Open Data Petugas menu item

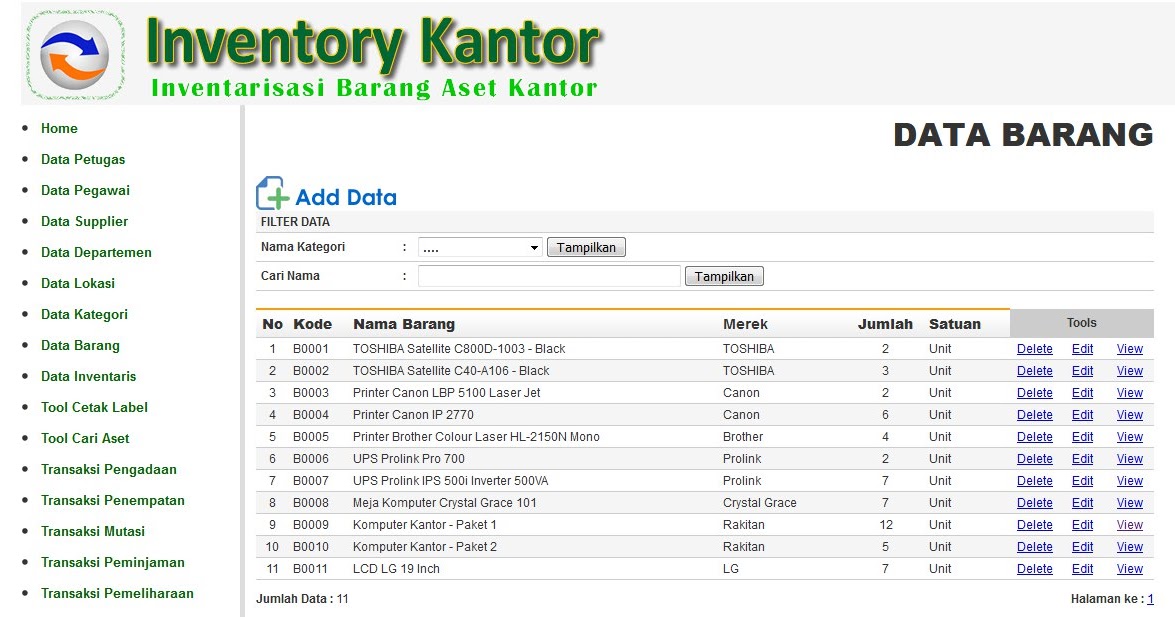pyautogui.click(x=83, y=159)
